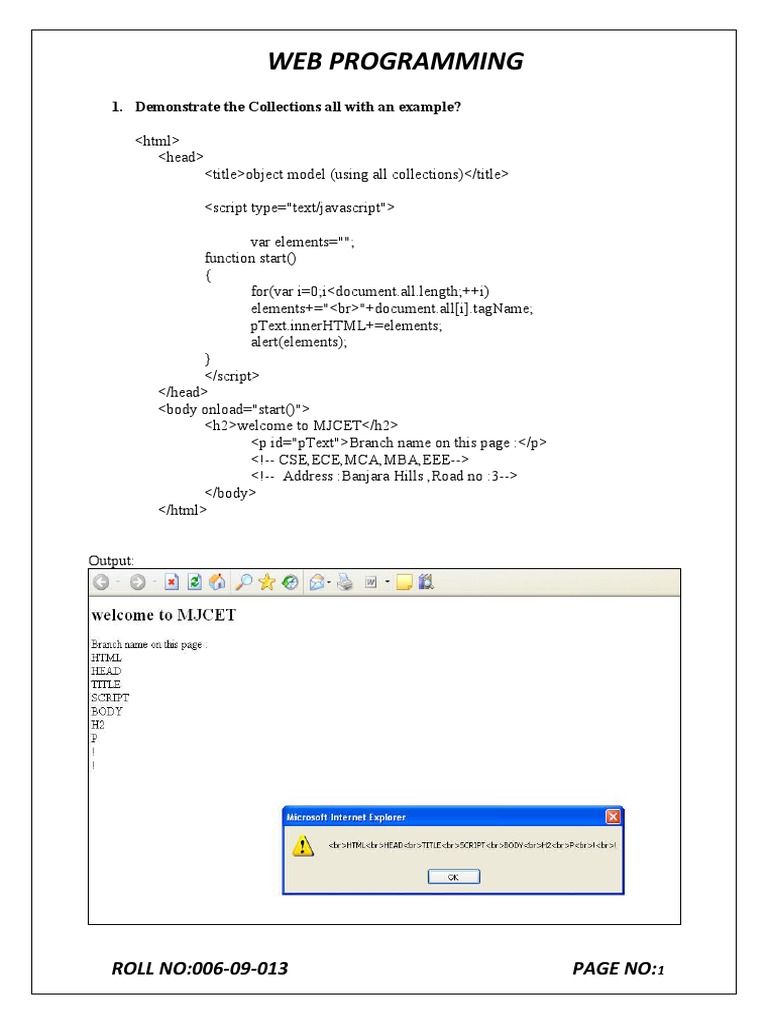
Task: Open dropdown arrow next to Forward button
Action: [154, 582]
